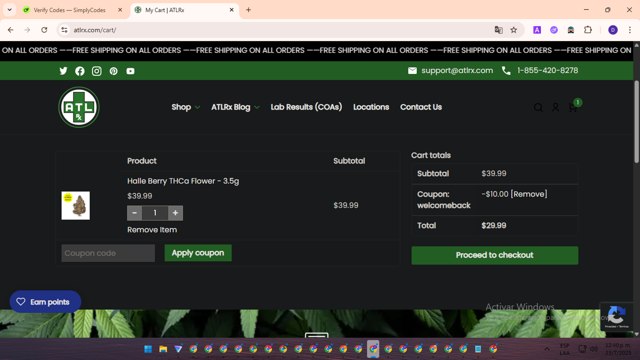Open user account icon in header
The image size is (640, 360).
[556, 107]
